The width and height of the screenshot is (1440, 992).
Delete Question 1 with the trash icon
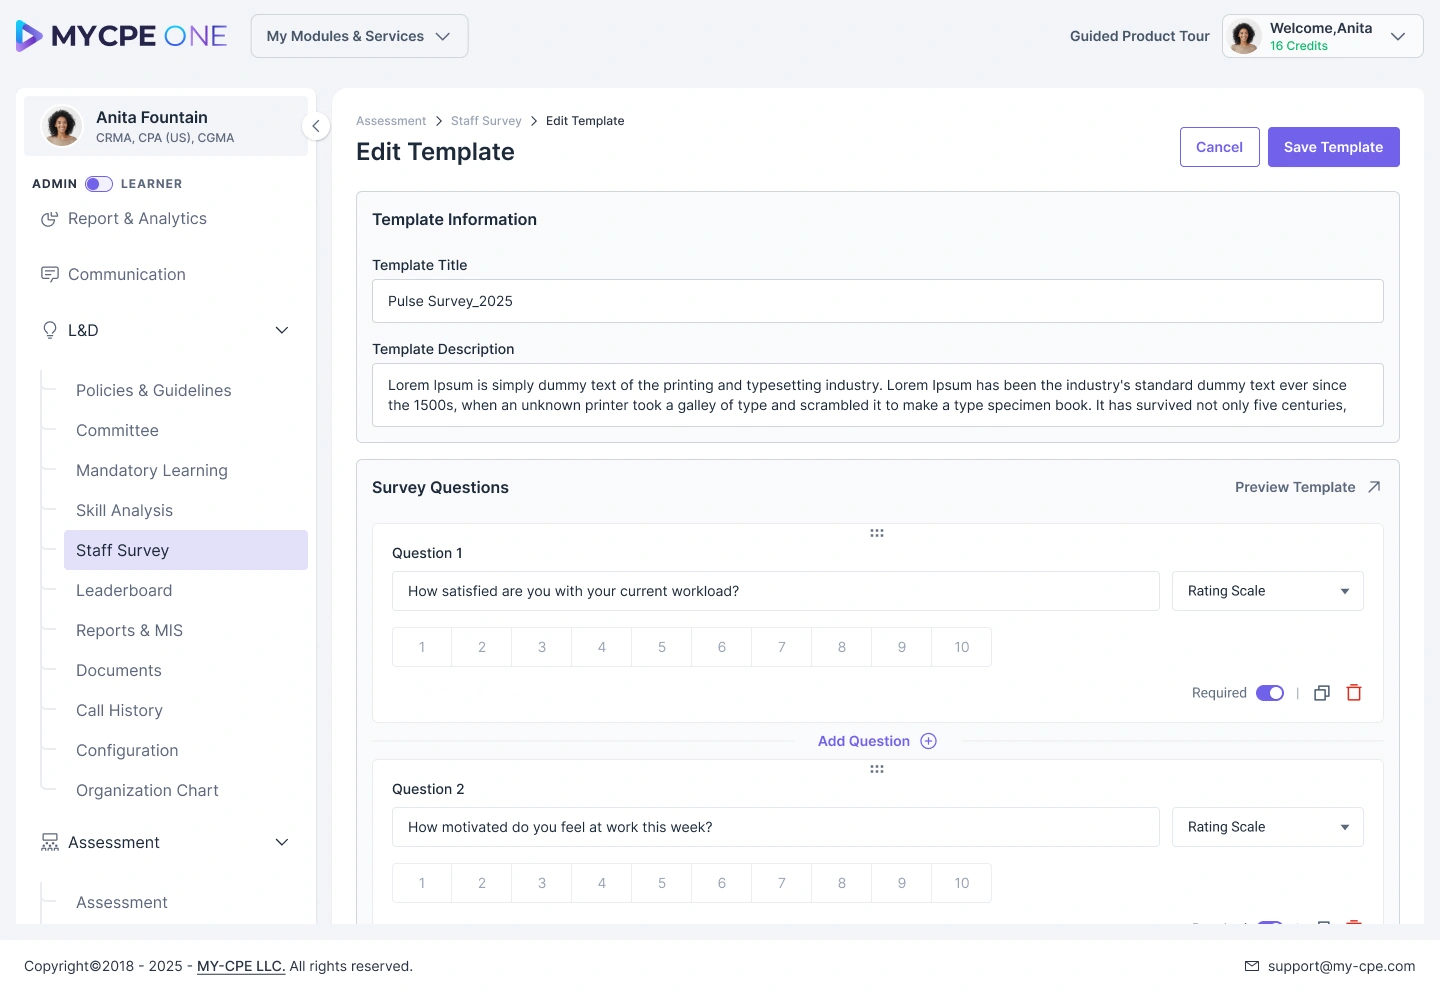tap(1354, 693)
